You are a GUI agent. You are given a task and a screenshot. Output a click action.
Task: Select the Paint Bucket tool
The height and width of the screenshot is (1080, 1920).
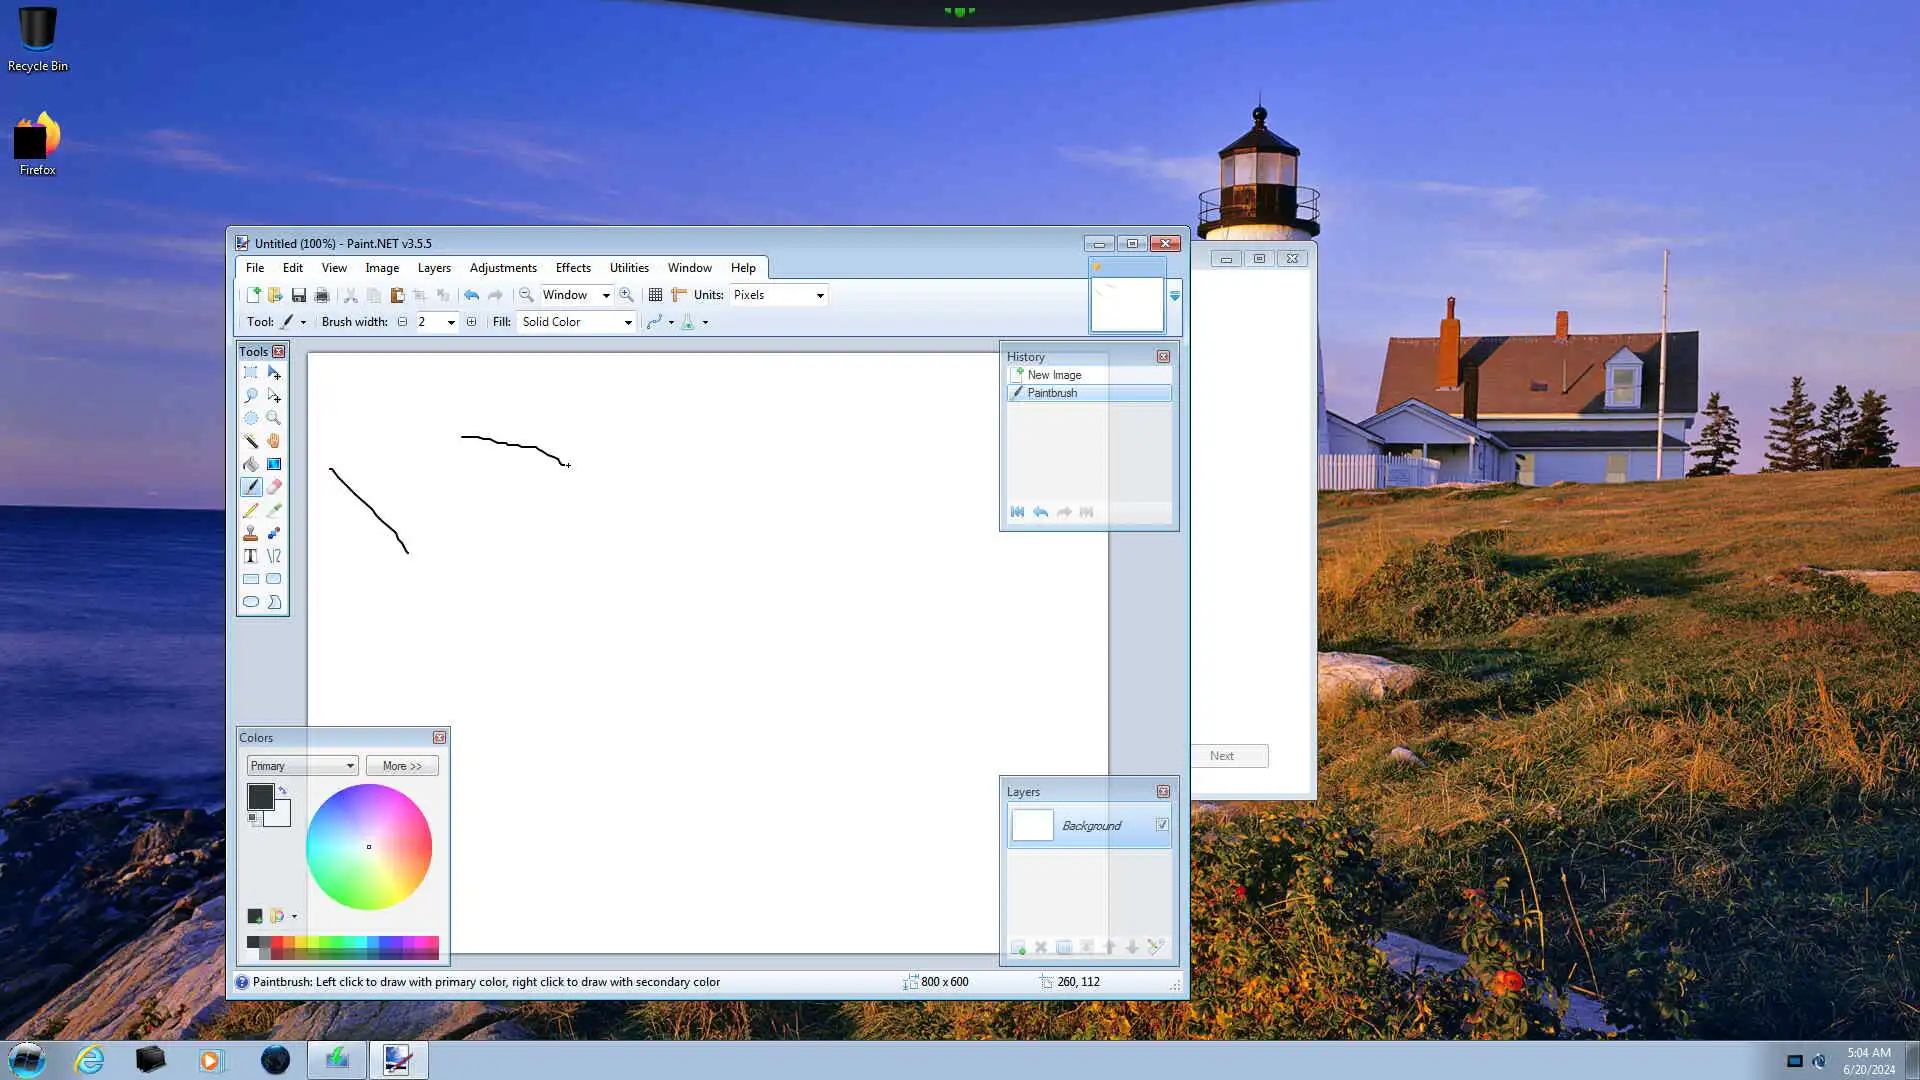[x=251, y=464]
